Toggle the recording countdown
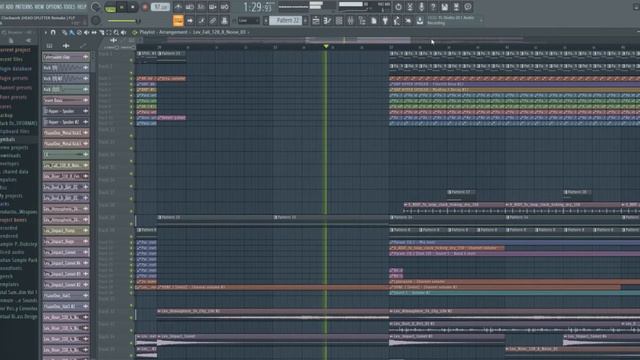640x360 pixels. 201,7
